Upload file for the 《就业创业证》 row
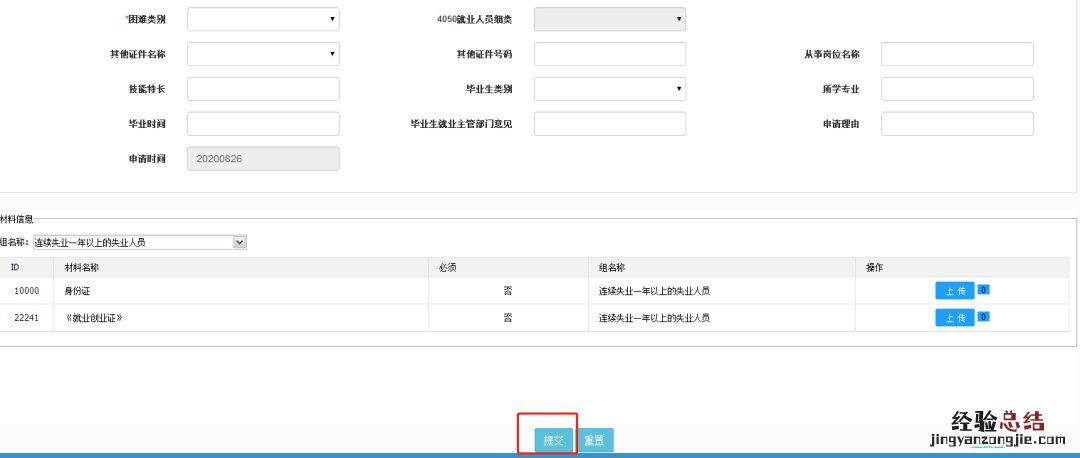The image size is (1080, 458). point(954,317)
